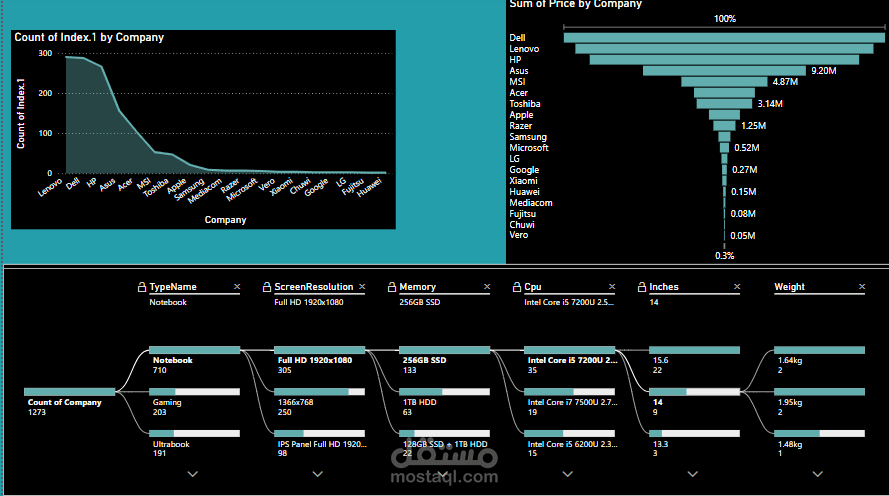Screen dimensions: 889x496
Task: Click the Lenovo funnel bar
Action: point(724,49)
